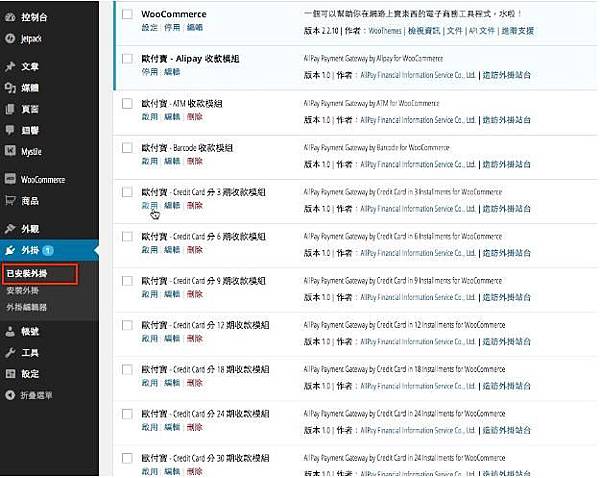Click 停用 under 歐付寶 Alipay 收款模組

(149, 72)
